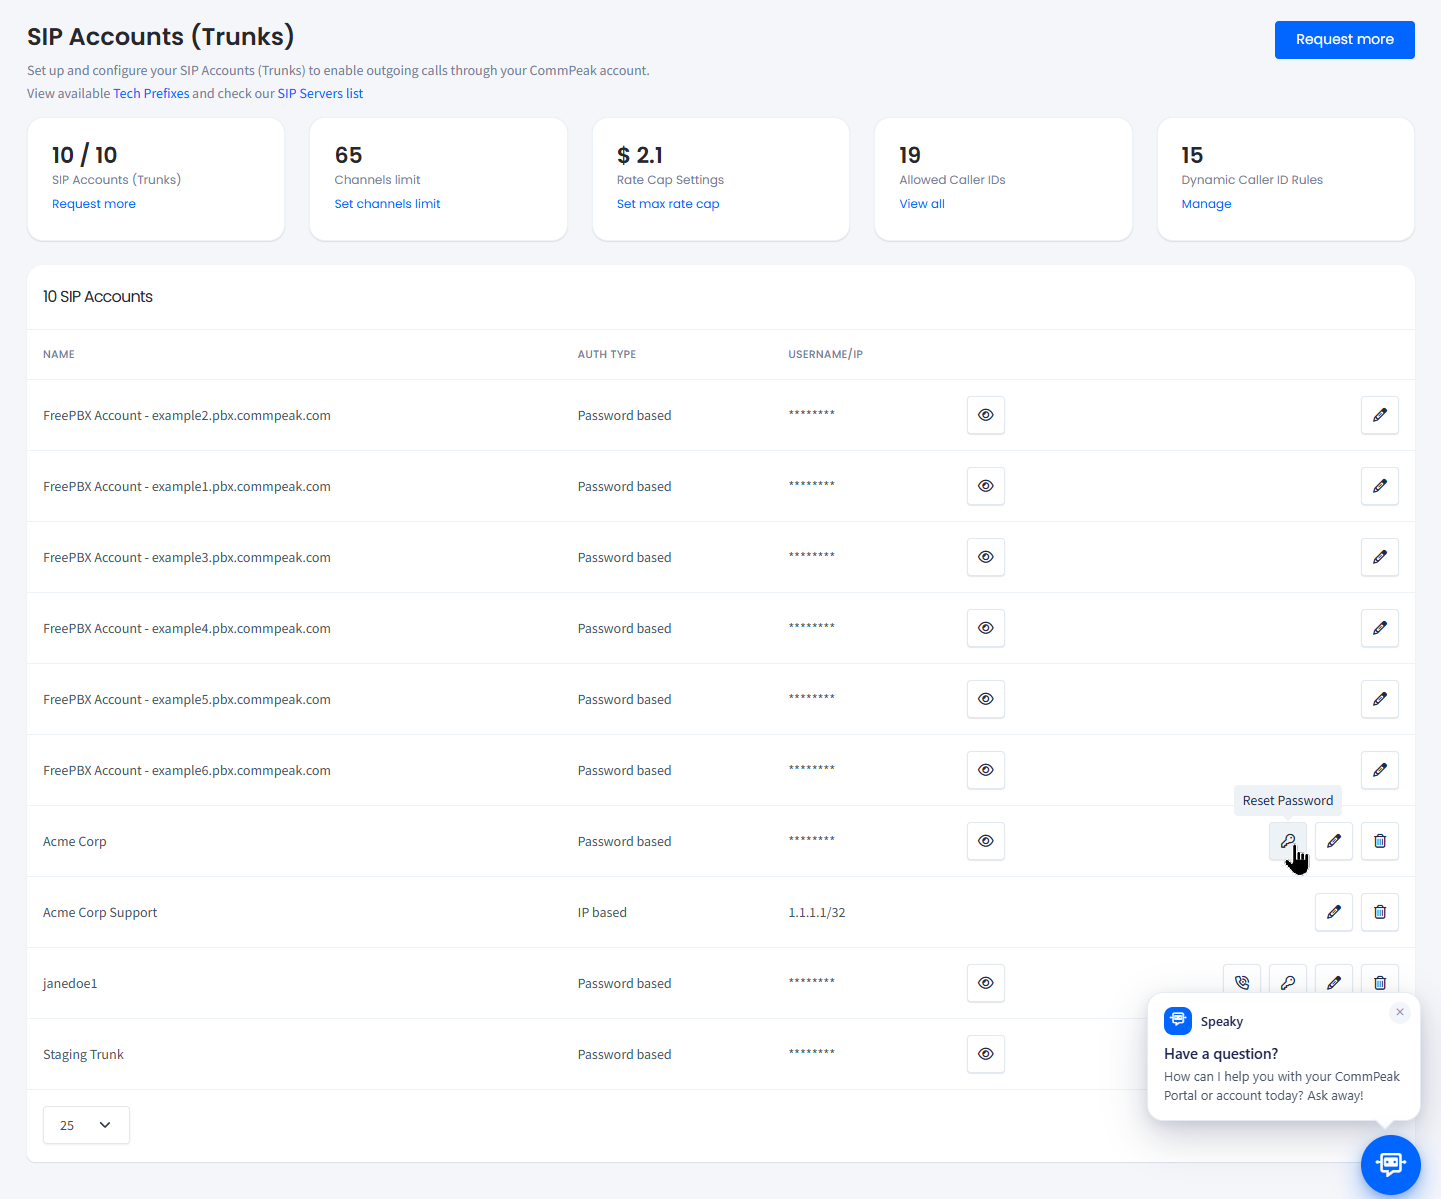Edit FreePBX example3 account
The image size is (1441, 1199).
[1379, 557]
